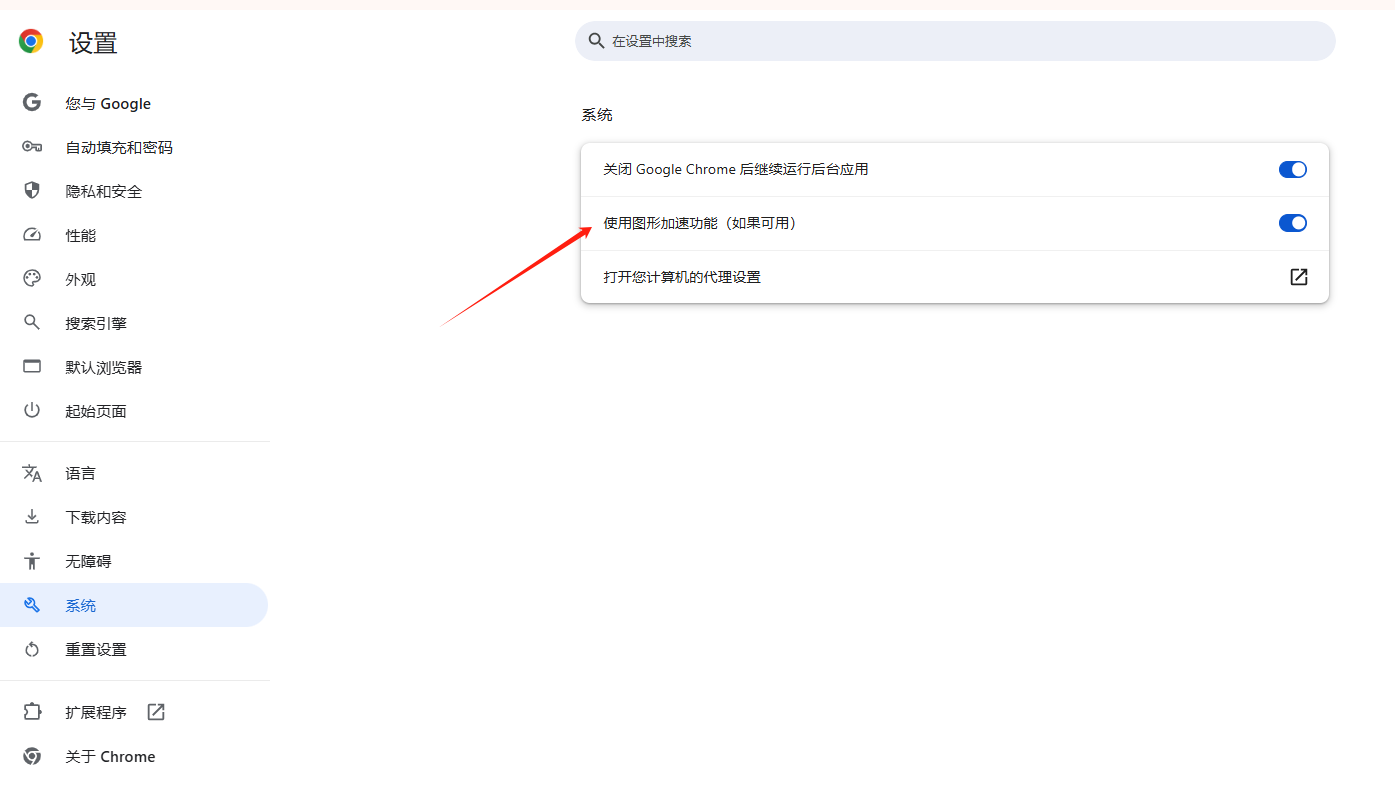Click the shield icon for 隐私和安全
The height and width of the screenshot is (806, 1395).
[x=32, y=191]
